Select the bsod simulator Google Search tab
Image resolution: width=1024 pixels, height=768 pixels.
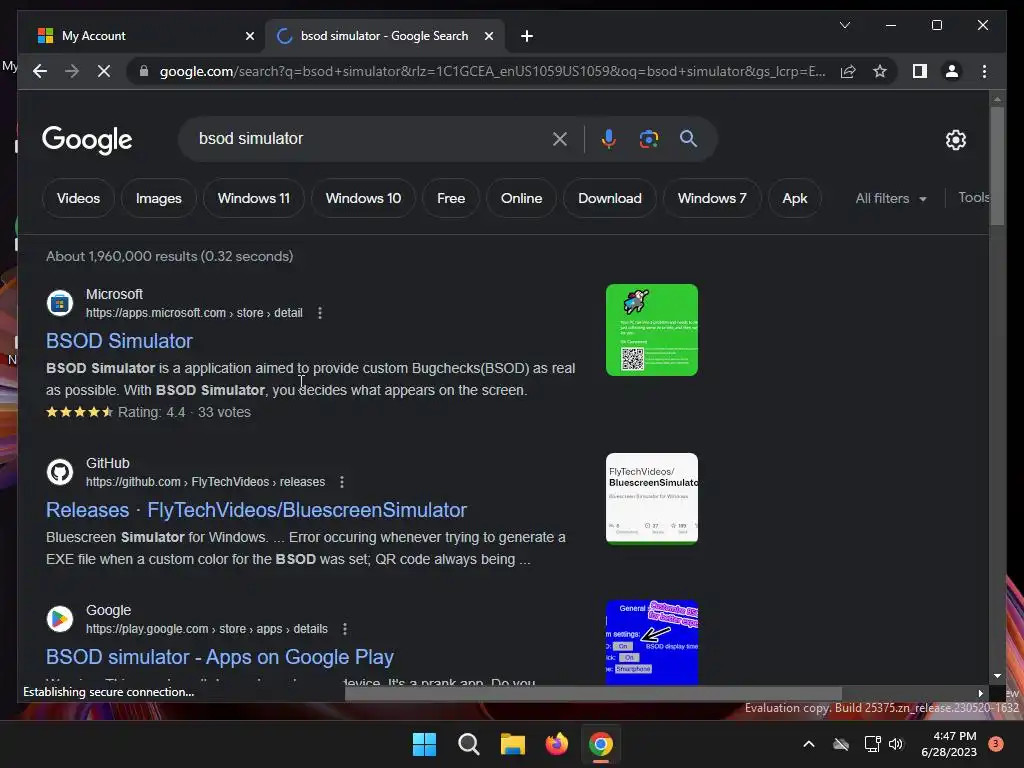click(x=385, y=36)
